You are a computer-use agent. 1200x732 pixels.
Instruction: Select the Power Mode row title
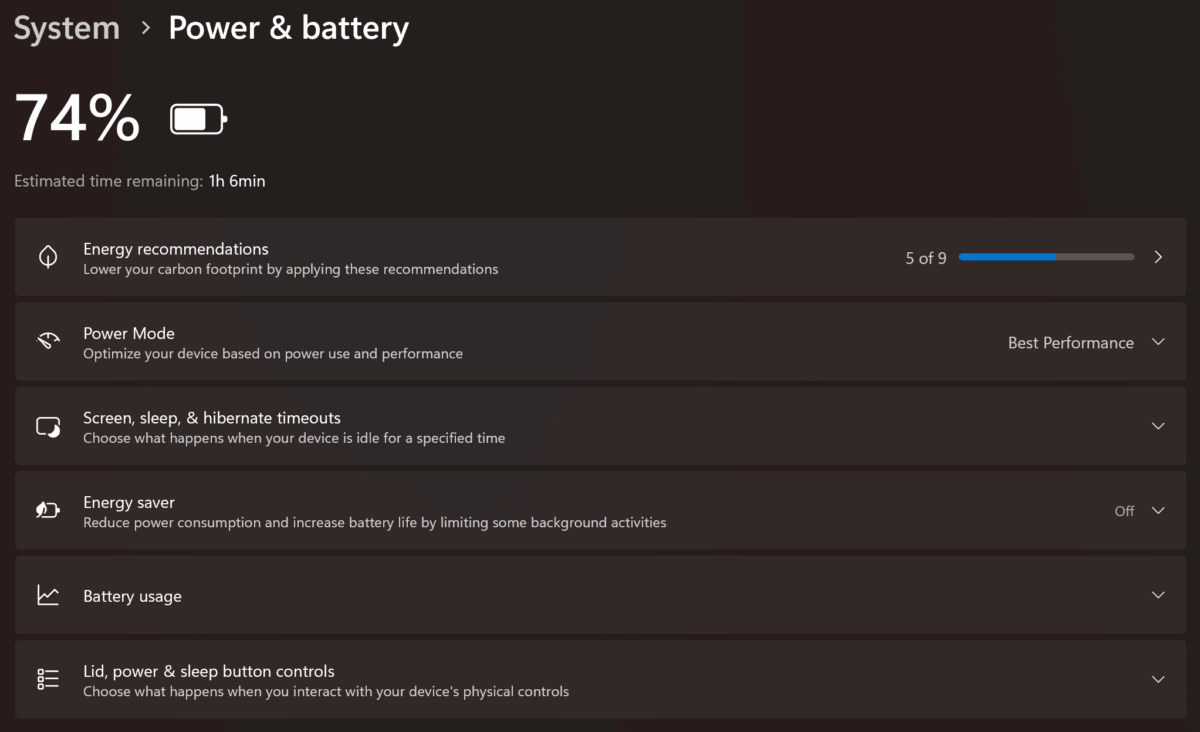[x=129, y=333]
